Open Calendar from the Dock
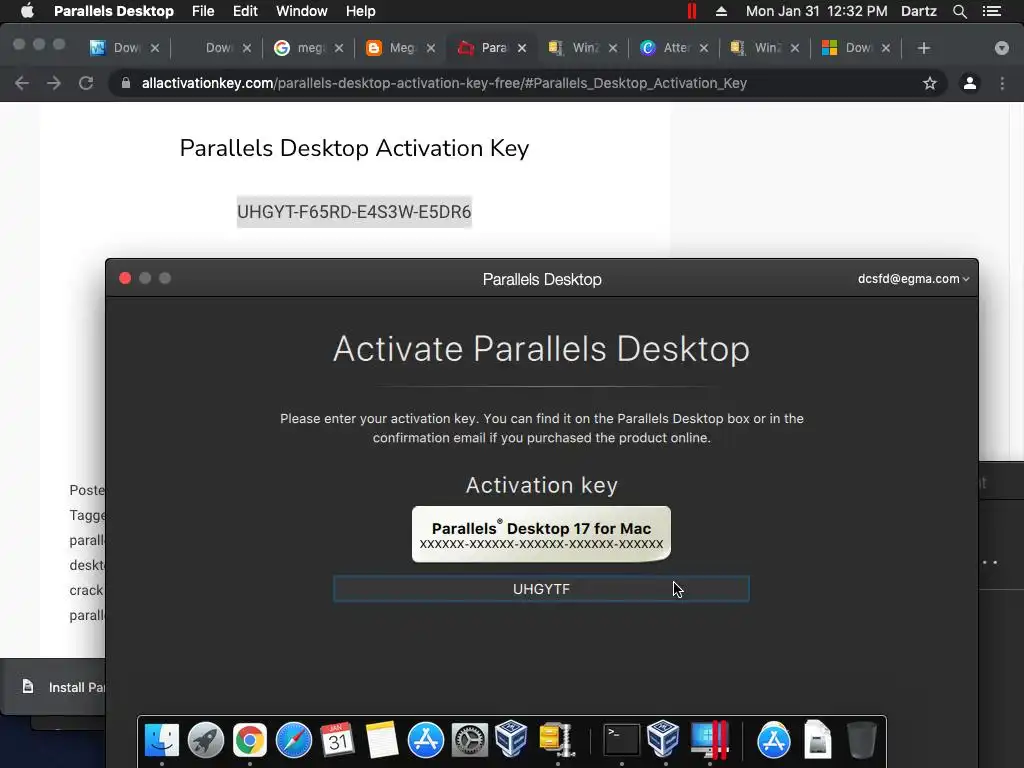The height and width of the screenshot is (768, 1024). [338, 740]
